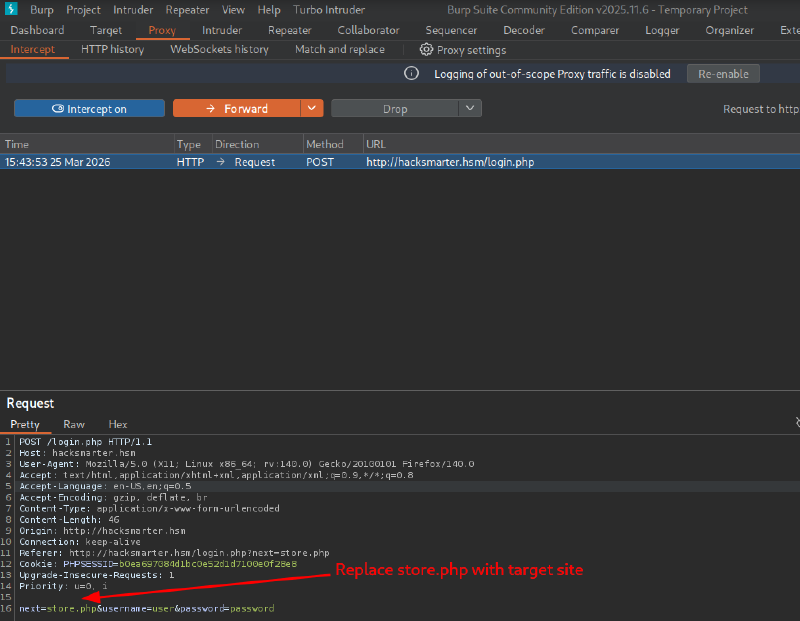800x621 pixels.
Task: Click the Origin header line
Action: click(103, 531)
